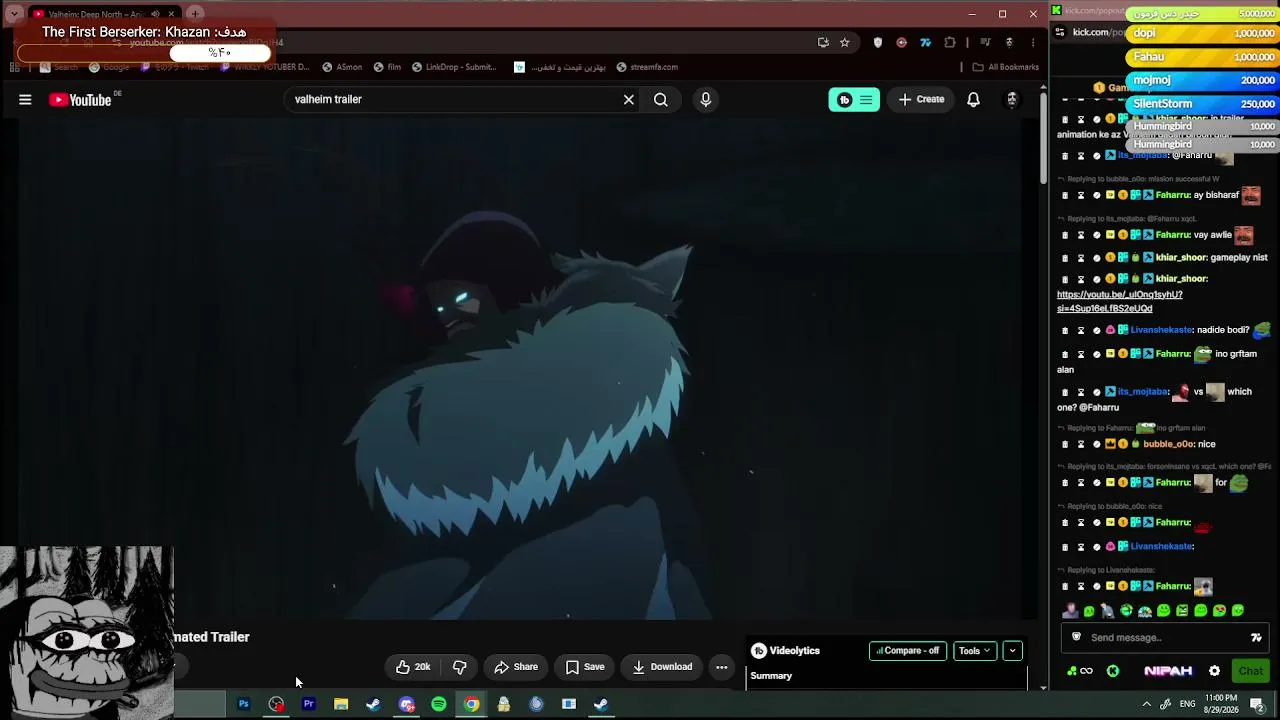This screenshot has width=1280, height=720.
Task: Download the Valheim video
Action: pos(662,667)
